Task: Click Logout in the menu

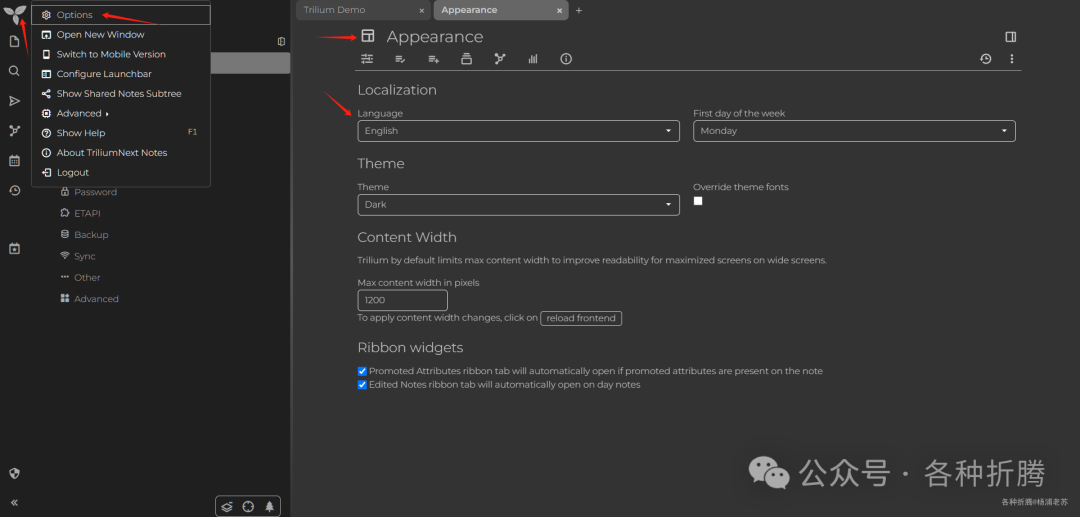Action: pyautogui.click(x=121, y=172)
